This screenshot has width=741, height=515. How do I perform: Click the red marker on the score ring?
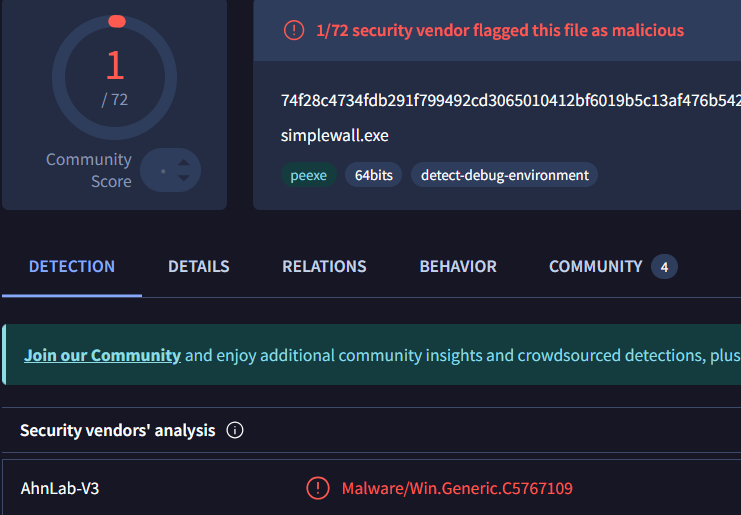coord(117,21)
